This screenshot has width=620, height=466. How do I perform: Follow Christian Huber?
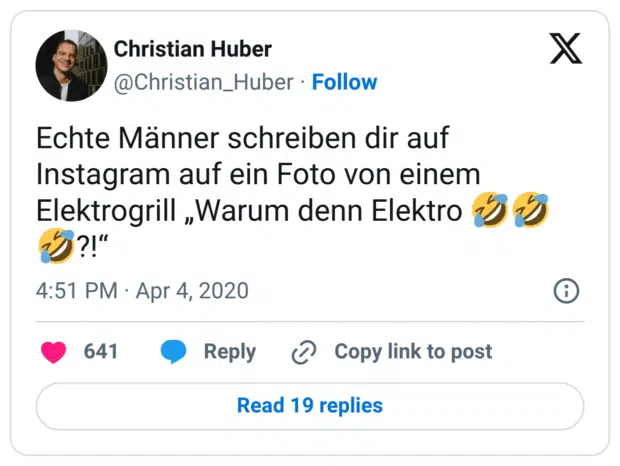pos(345,82)
